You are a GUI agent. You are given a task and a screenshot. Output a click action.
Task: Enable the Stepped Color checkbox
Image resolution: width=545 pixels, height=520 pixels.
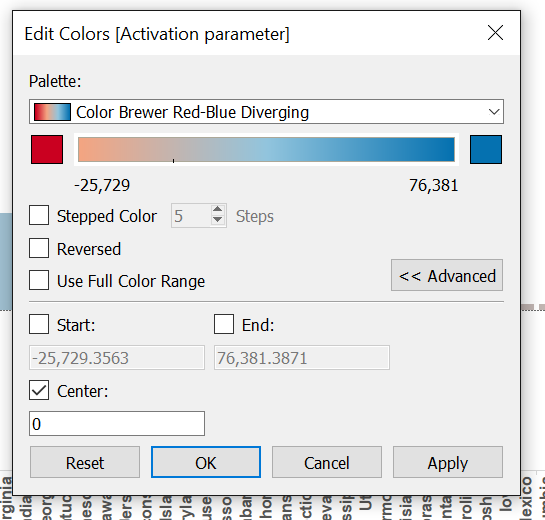point(39,215)
